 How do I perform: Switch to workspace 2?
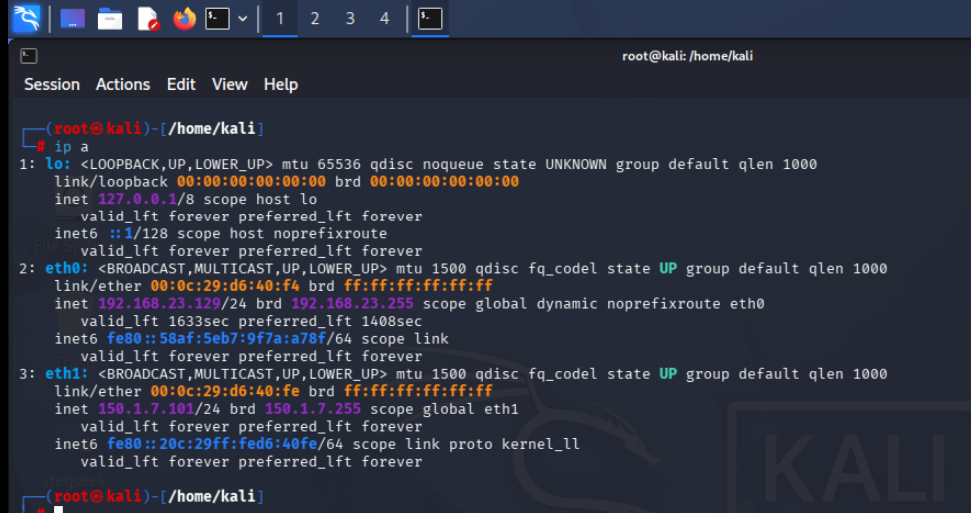tap(315, 19)
